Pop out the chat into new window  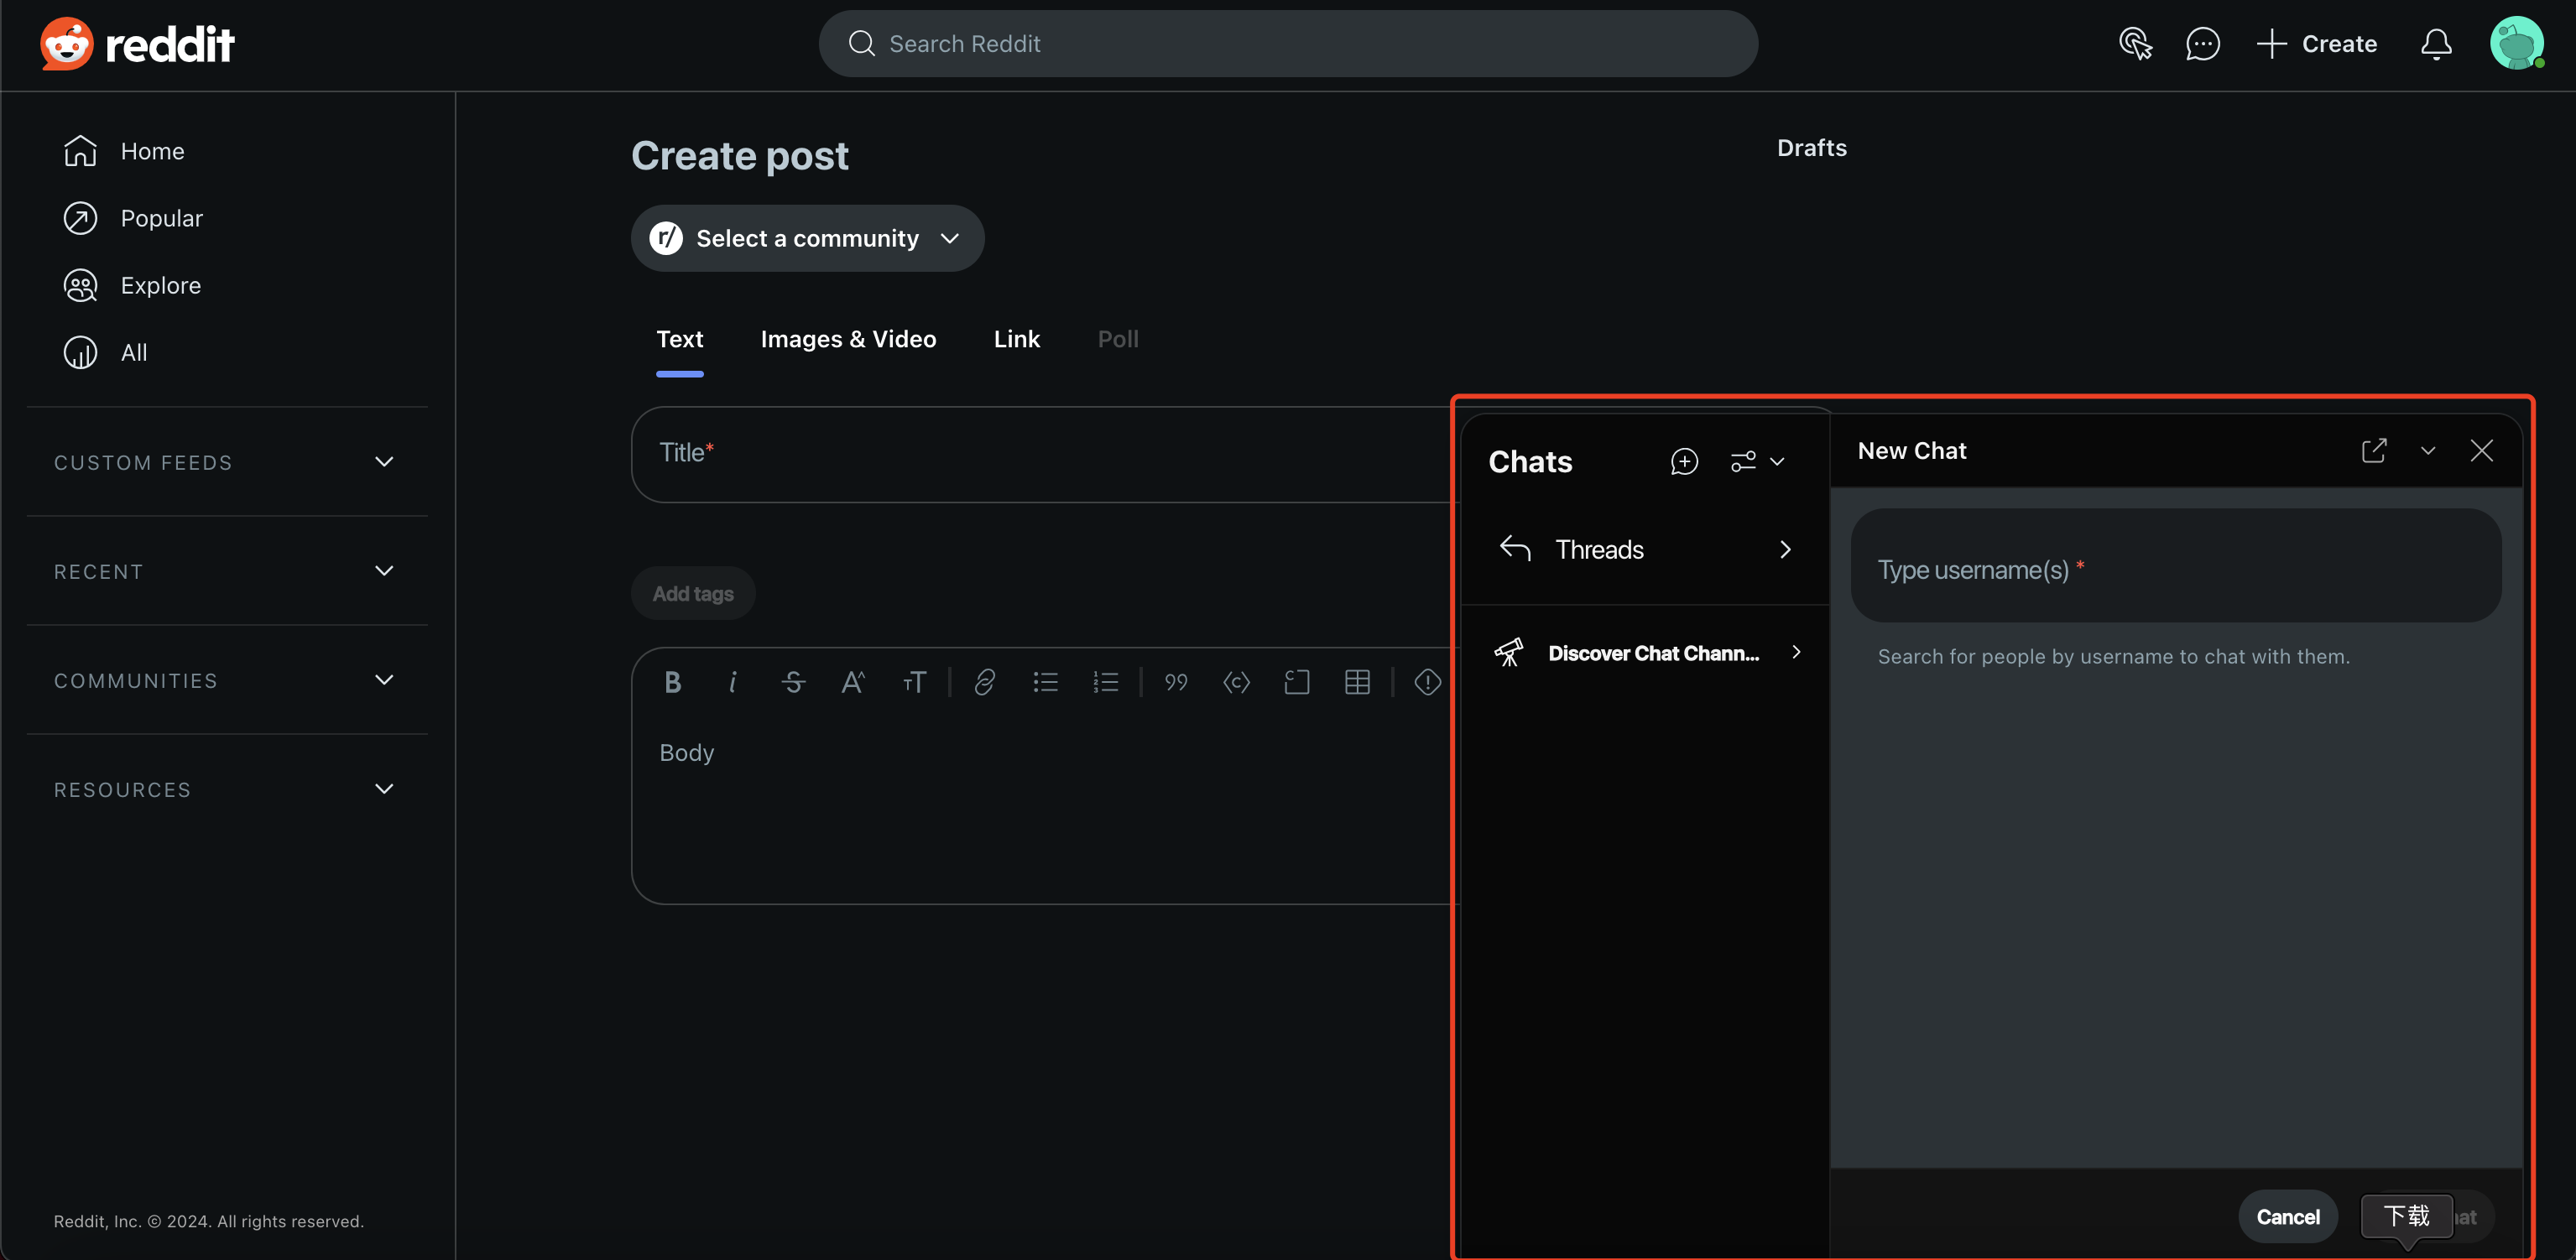(2373, 451)
